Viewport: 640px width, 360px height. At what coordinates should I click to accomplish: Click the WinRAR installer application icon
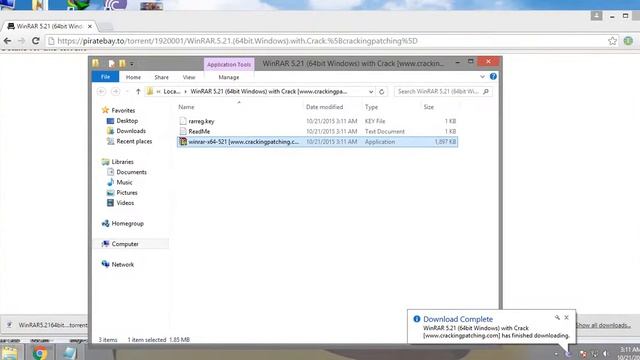[x=183, y=142]
